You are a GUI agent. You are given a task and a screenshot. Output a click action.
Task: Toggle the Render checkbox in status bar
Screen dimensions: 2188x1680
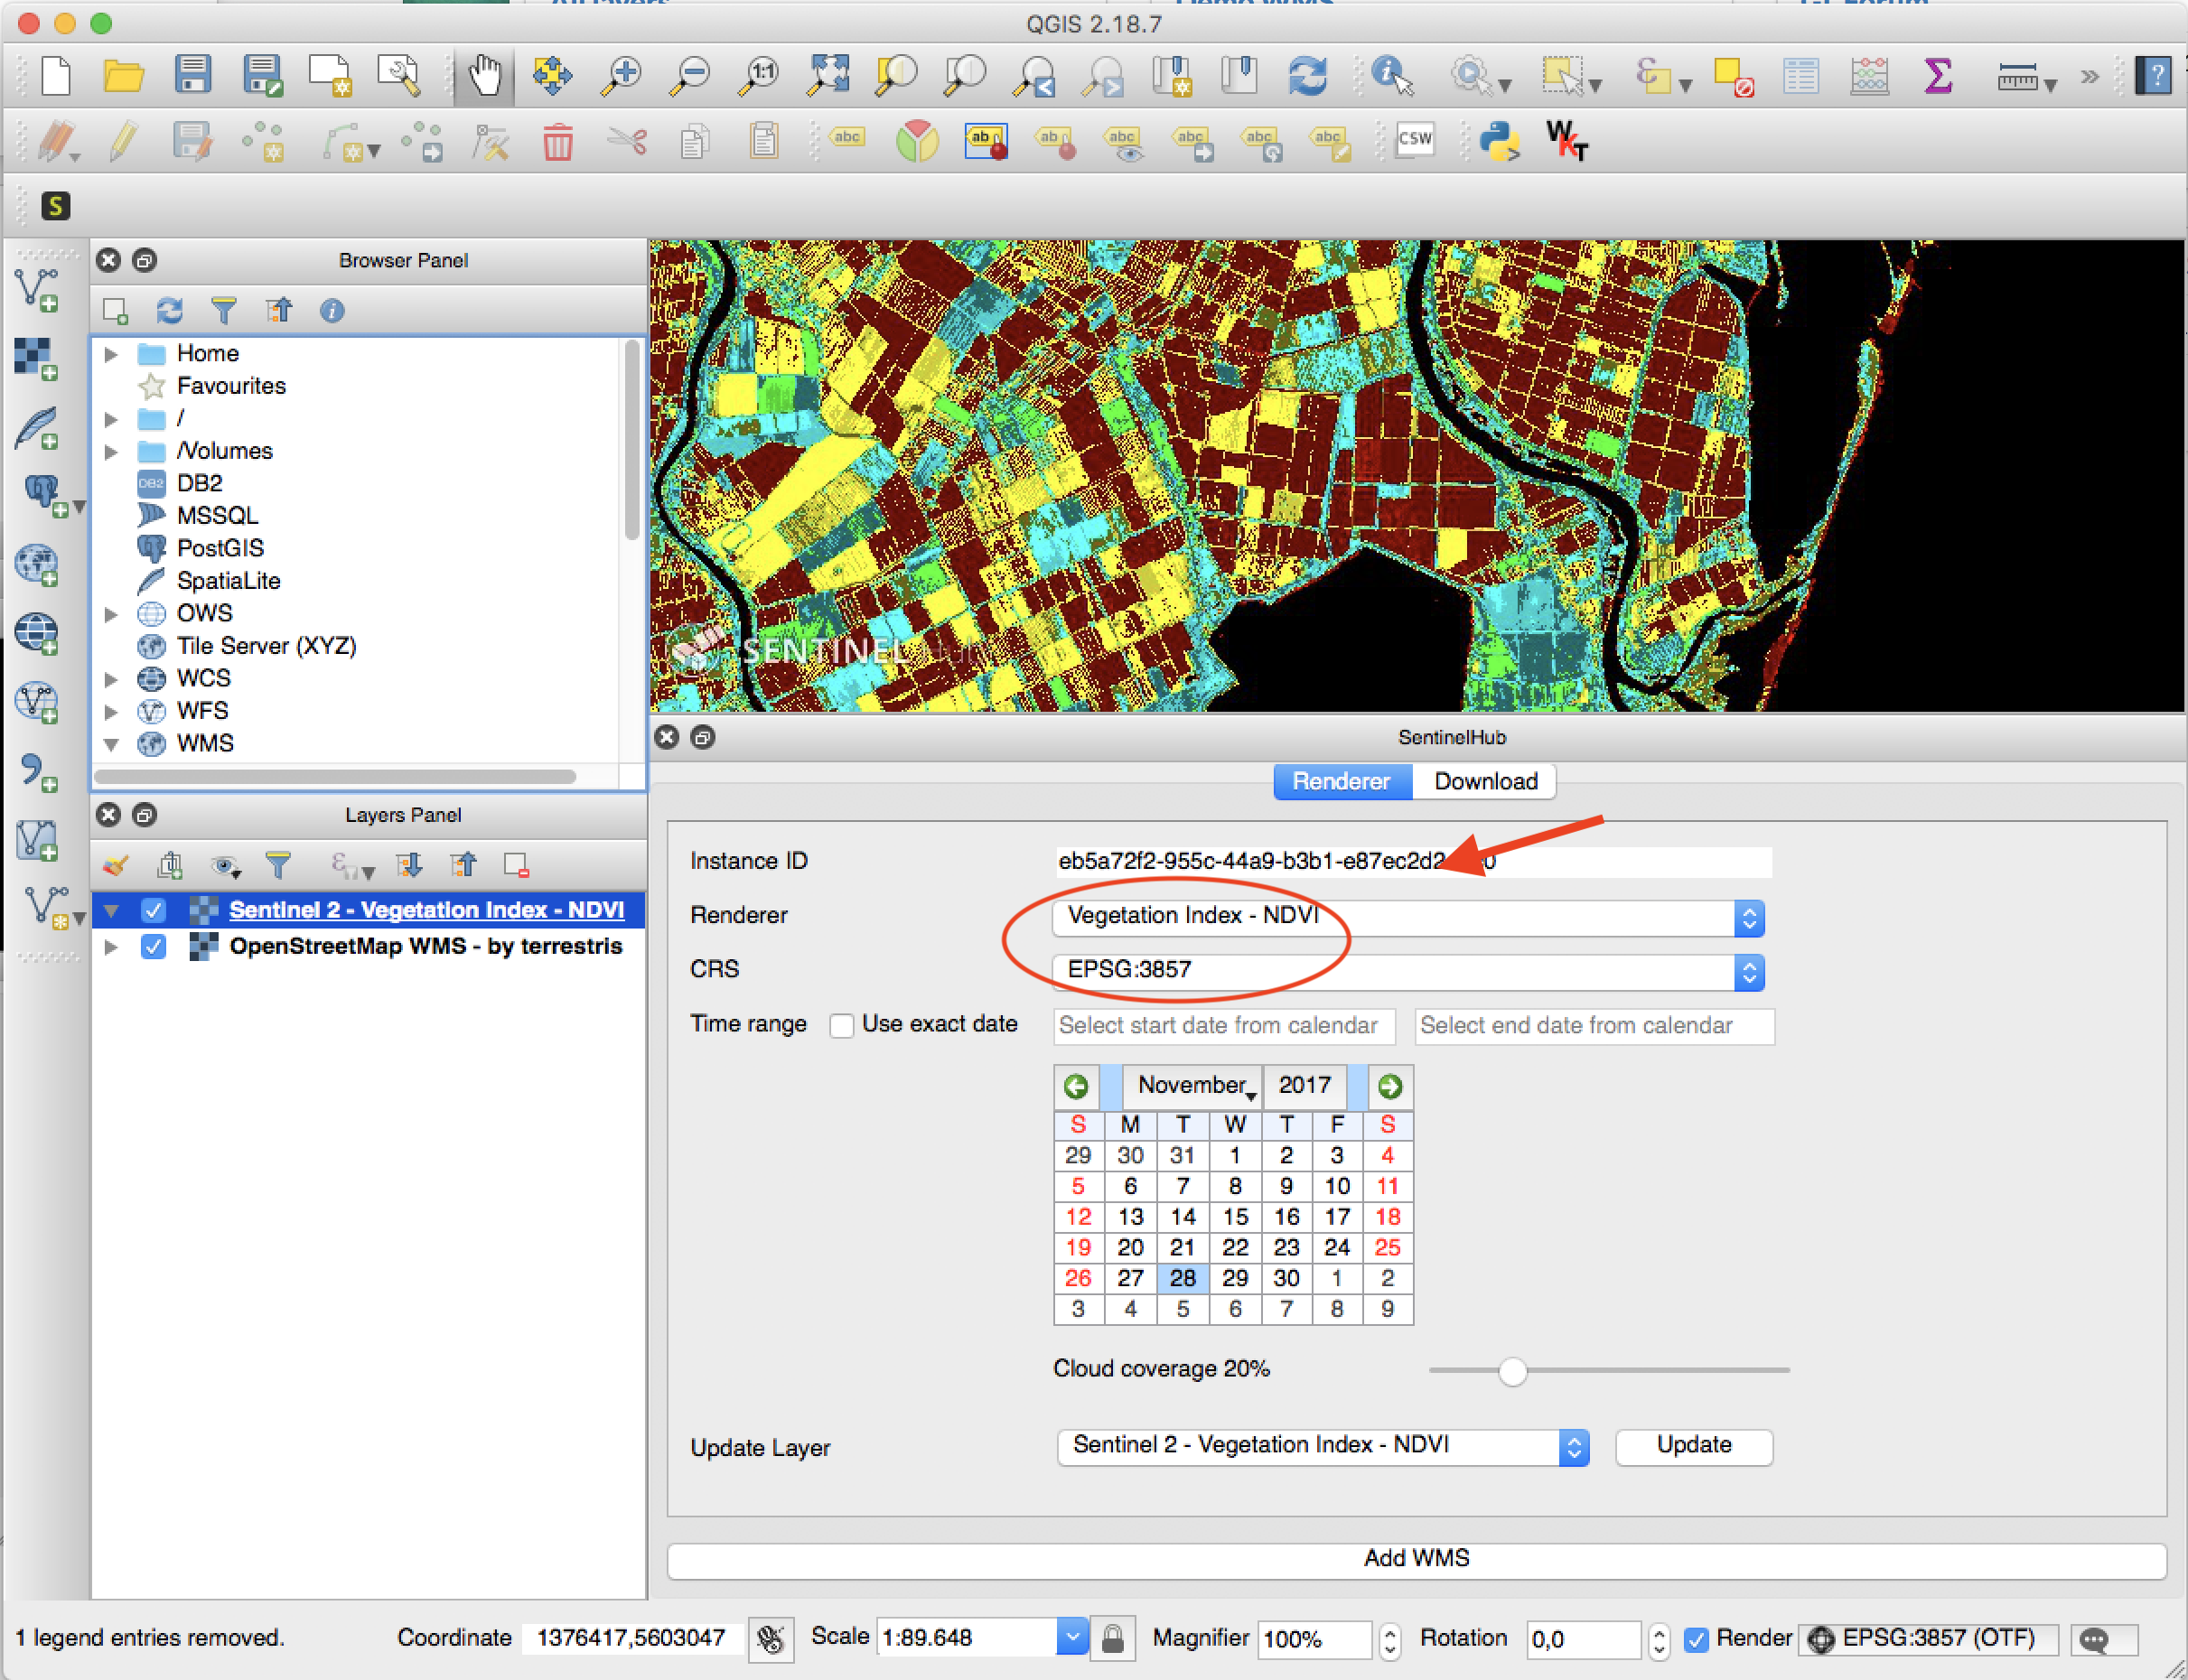tap(1696, 1639)
